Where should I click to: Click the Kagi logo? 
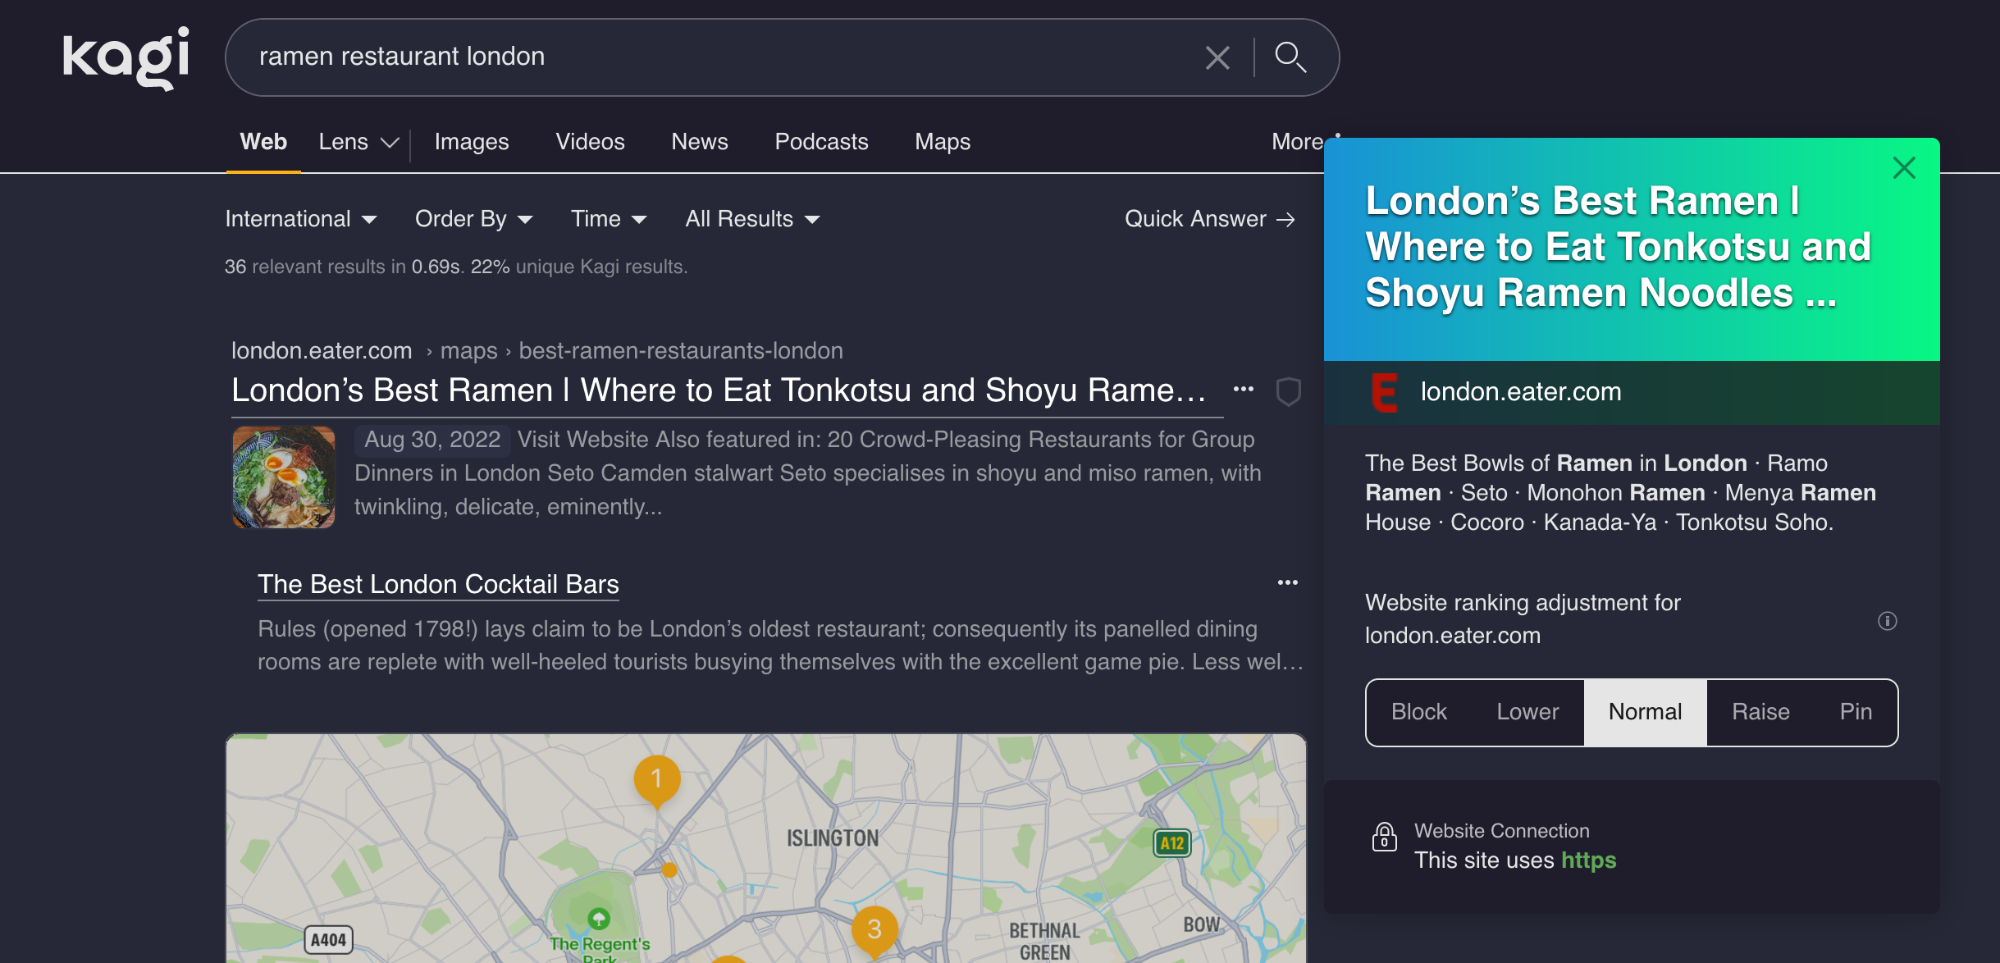[x=126, y=58]
